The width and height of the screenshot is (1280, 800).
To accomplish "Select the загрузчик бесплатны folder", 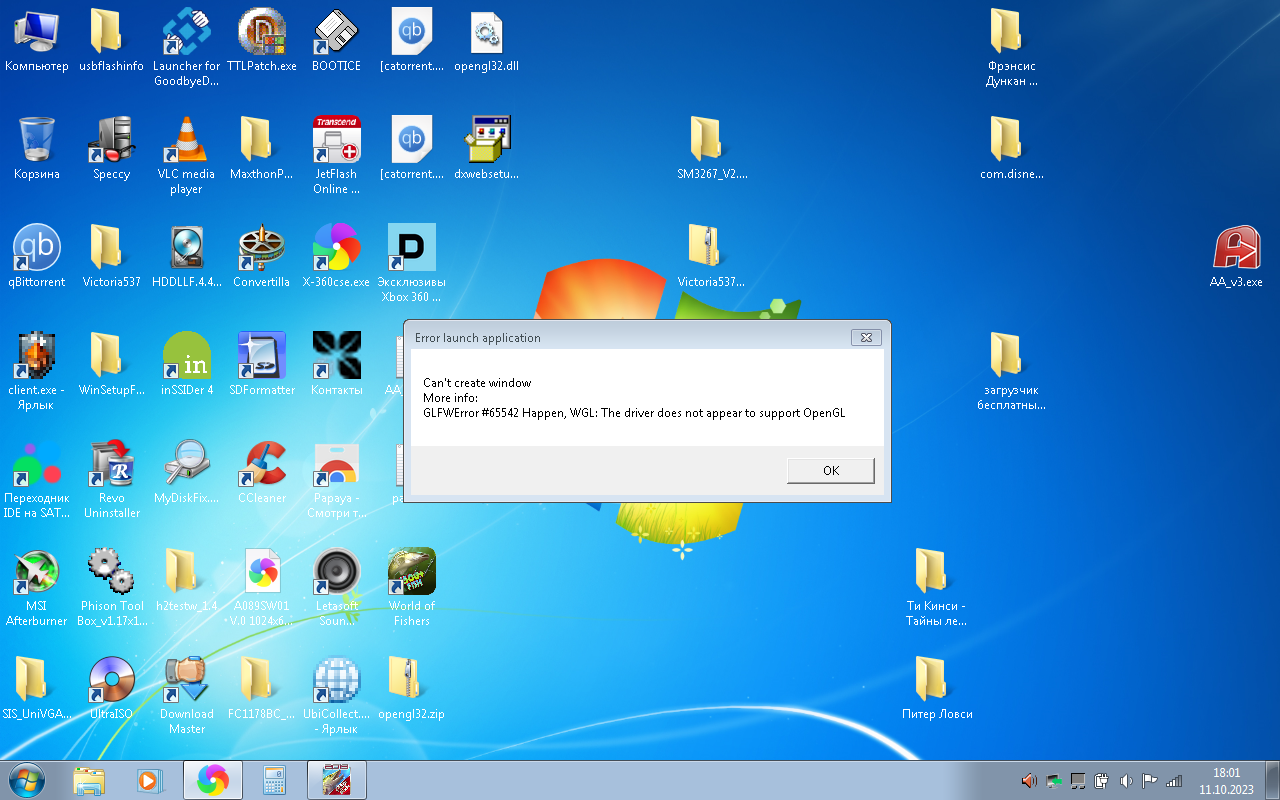I will pyautogui.click(x=1011, y=372).
